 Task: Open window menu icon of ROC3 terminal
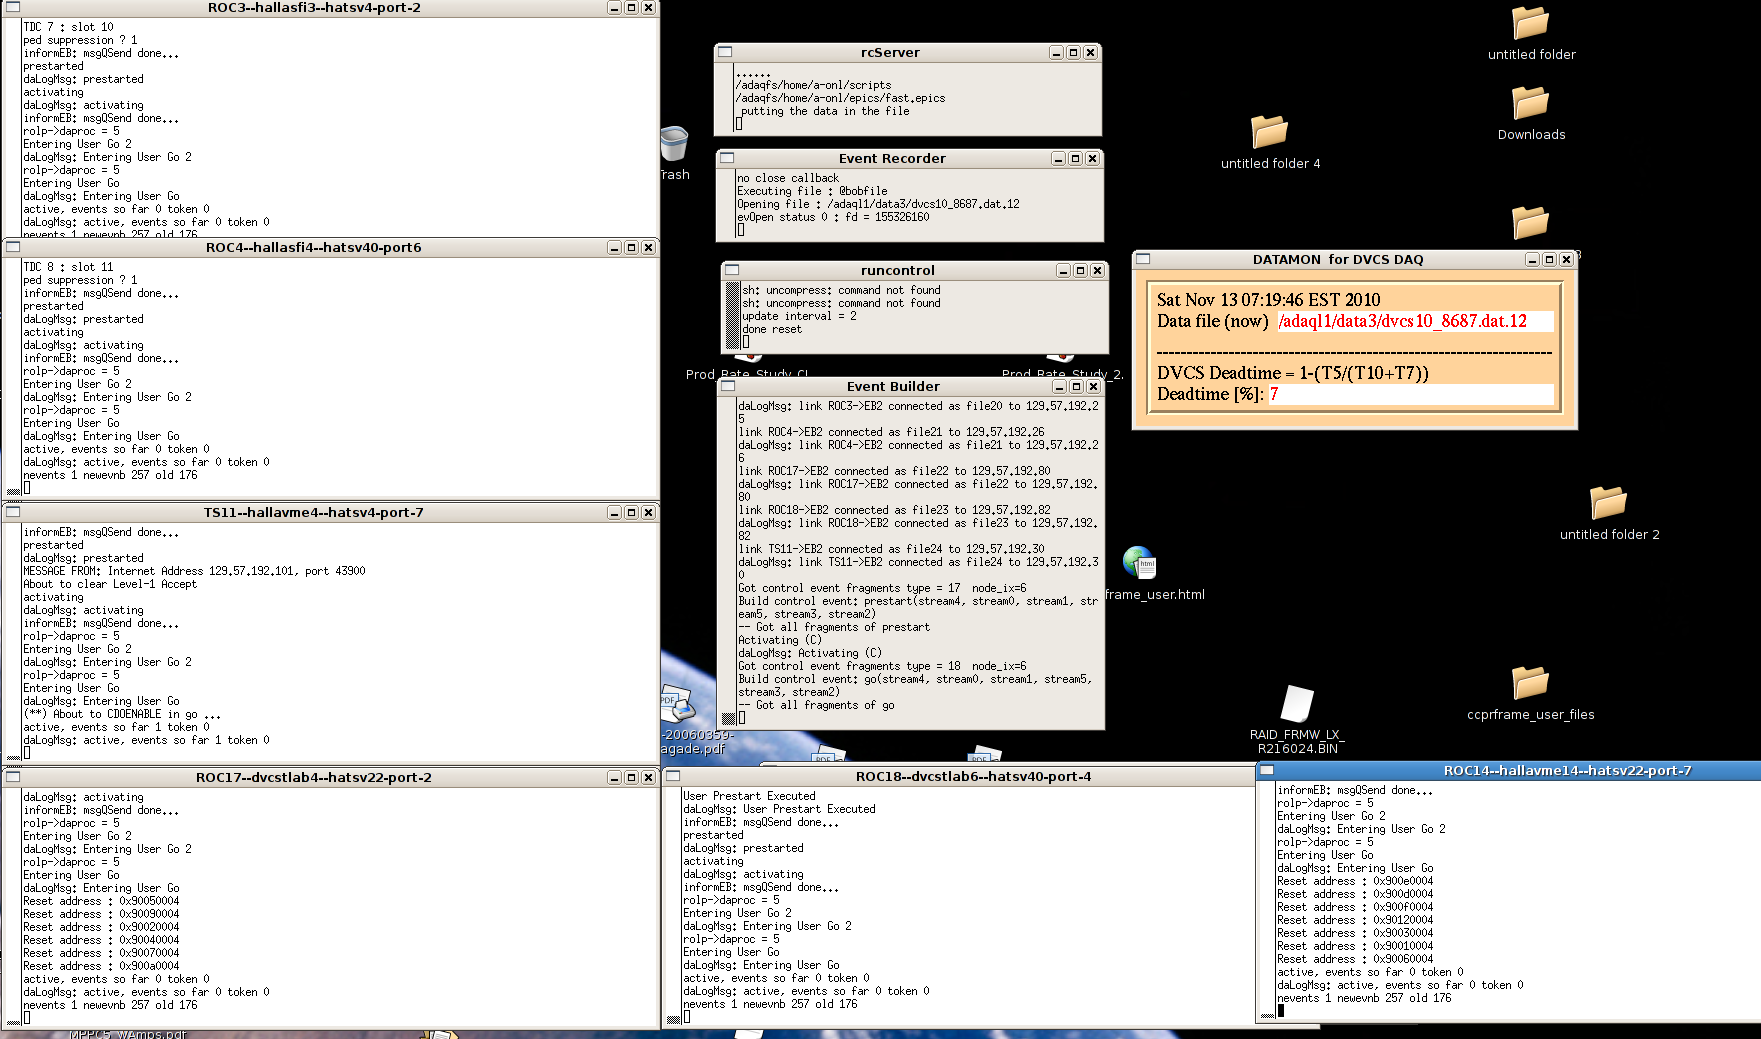[13, 7]
